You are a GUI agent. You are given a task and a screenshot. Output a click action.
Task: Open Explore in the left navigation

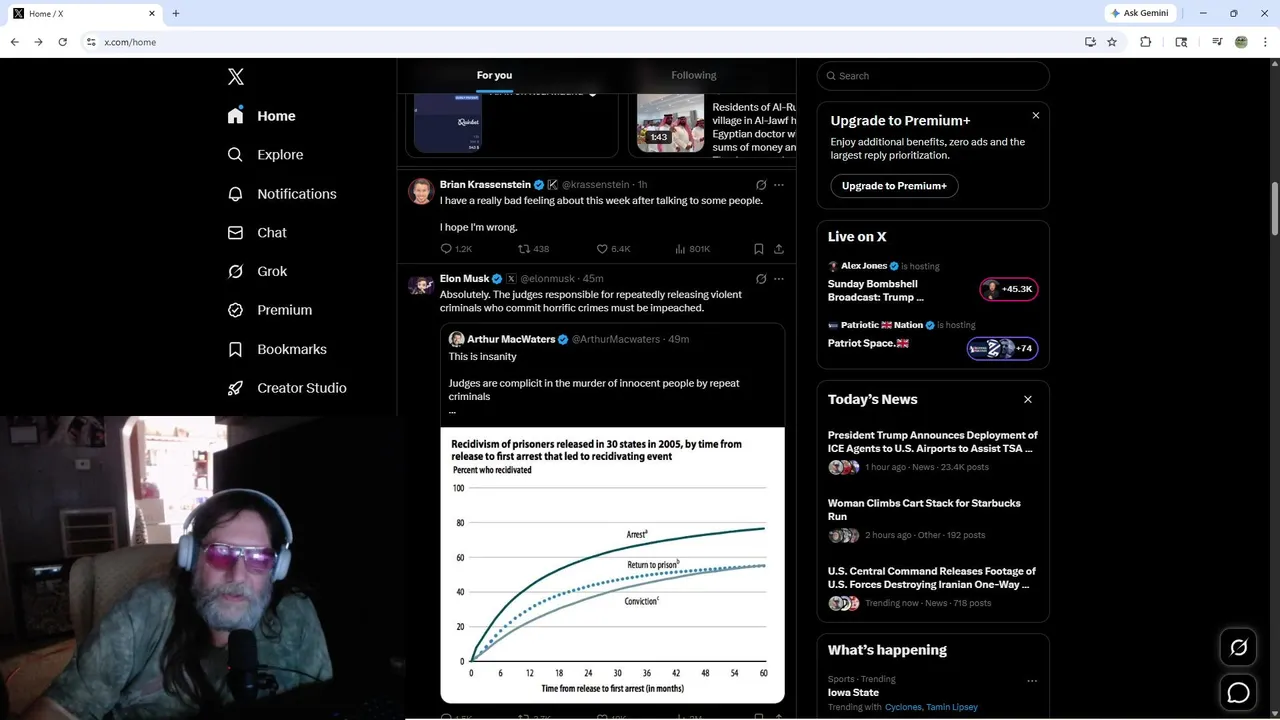click(265, 155)
